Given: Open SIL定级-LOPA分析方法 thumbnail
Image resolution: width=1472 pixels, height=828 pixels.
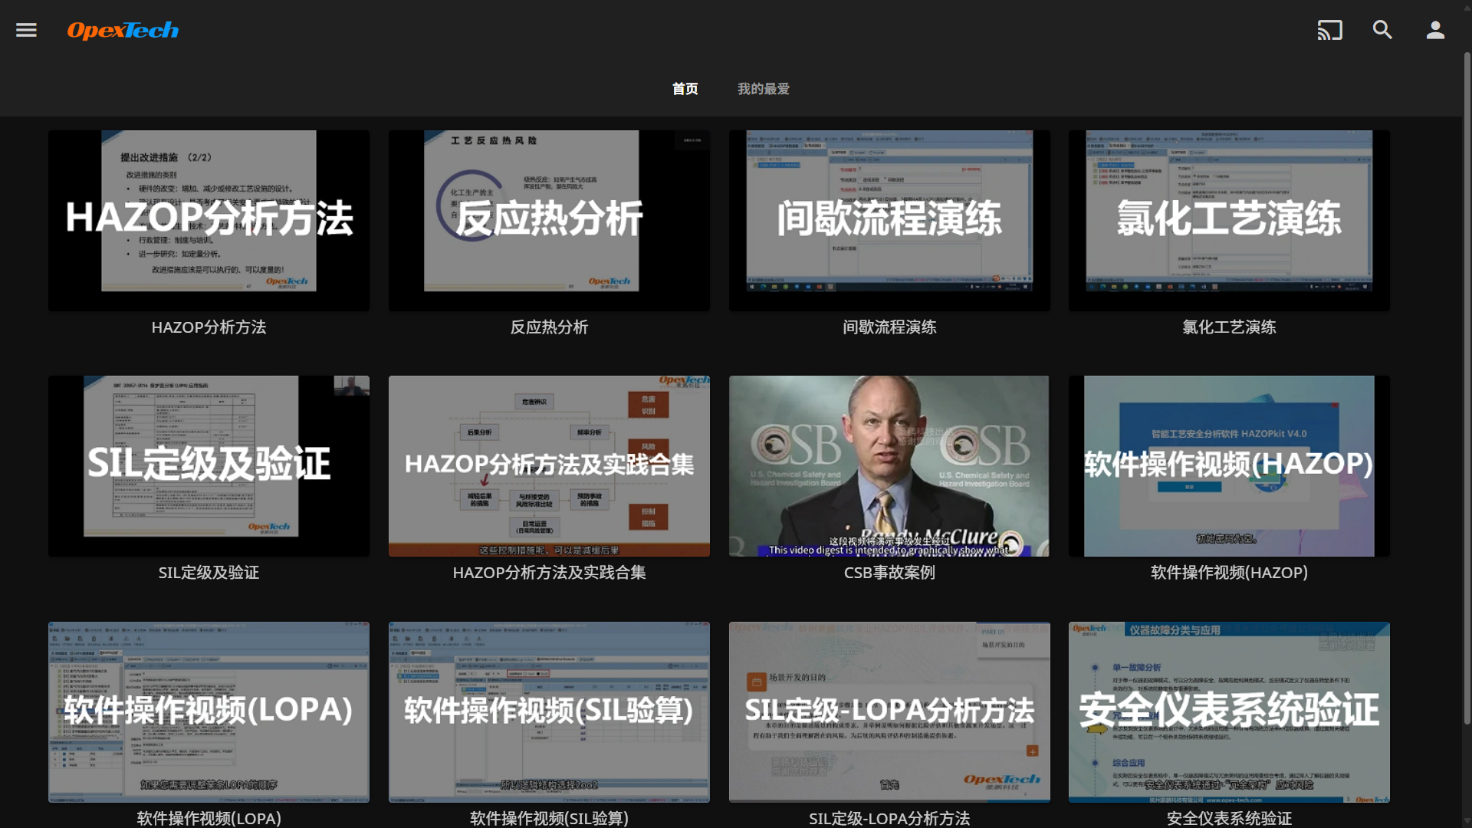Looking at the screenshot, I should click(889, 712).
